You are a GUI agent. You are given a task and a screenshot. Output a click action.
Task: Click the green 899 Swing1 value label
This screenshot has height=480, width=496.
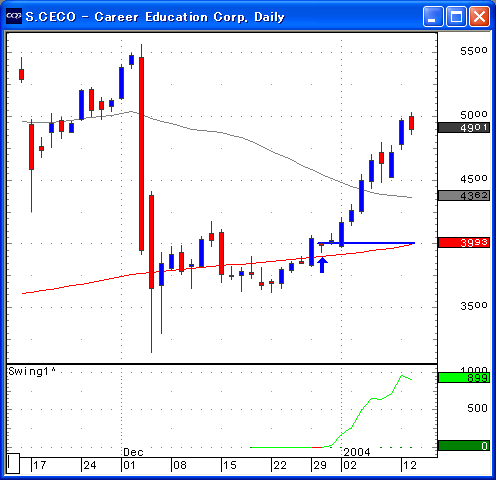(464, 378)
